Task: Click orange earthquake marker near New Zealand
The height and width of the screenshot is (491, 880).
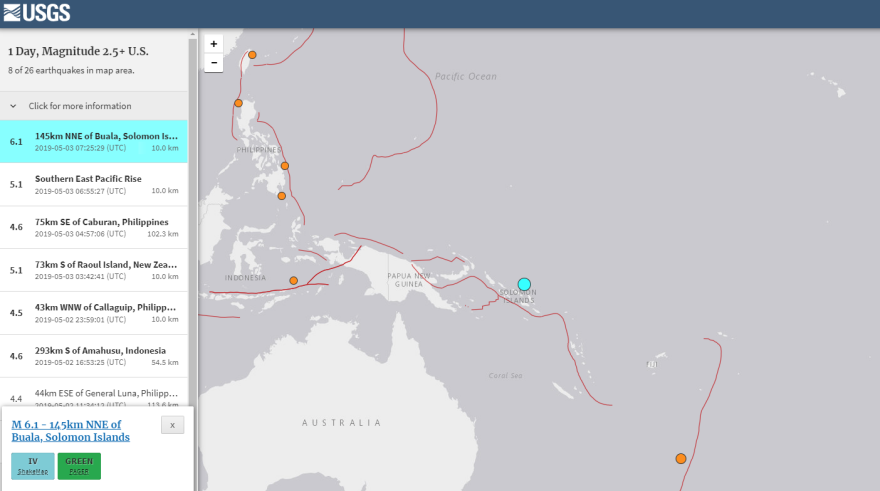Action: tap(681, 458)
